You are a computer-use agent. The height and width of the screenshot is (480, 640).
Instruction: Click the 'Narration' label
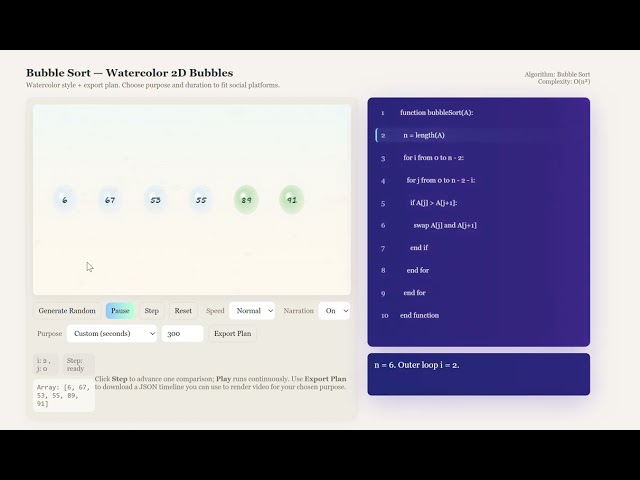298,311
